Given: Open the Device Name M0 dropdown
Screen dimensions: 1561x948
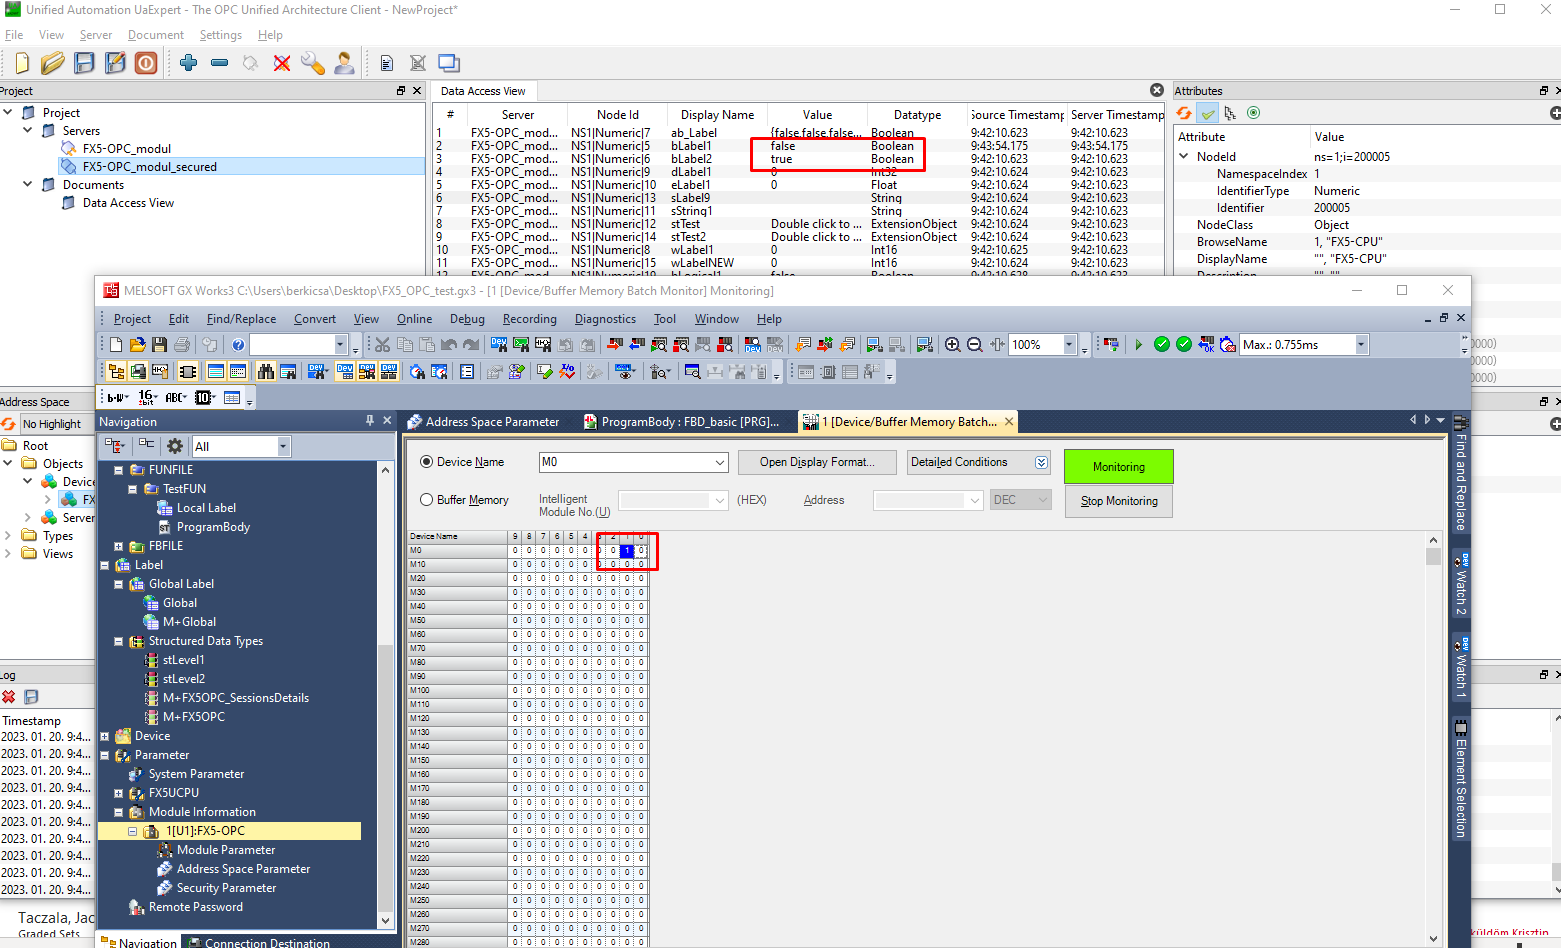Looking at the screenshot, I should click(x=720, y=462).
